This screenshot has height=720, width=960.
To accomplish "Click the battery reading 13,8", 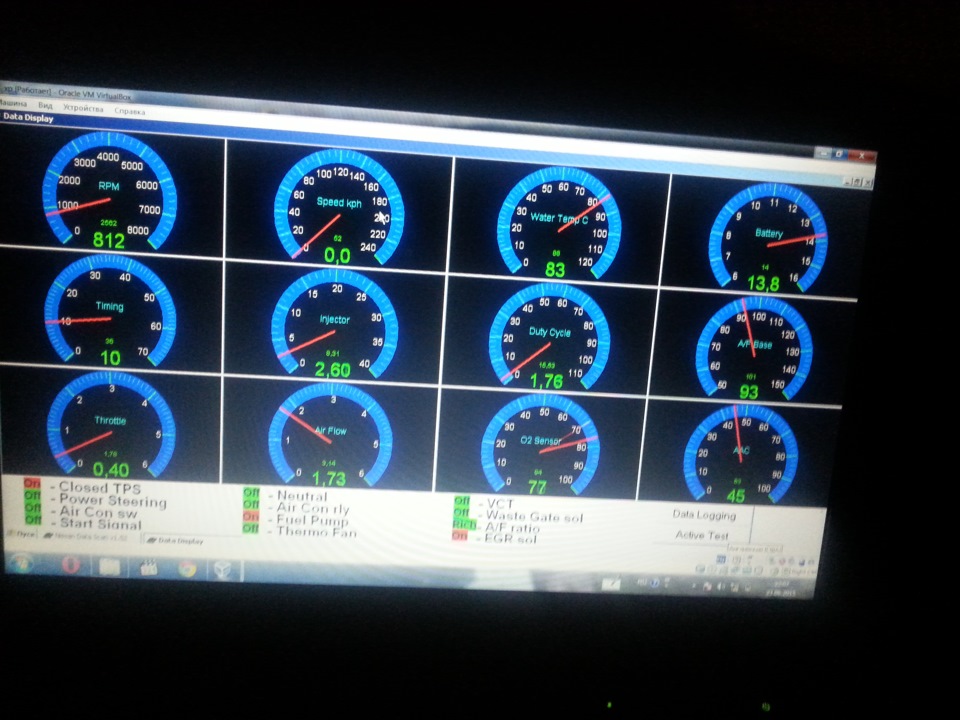I will point(763,283).
